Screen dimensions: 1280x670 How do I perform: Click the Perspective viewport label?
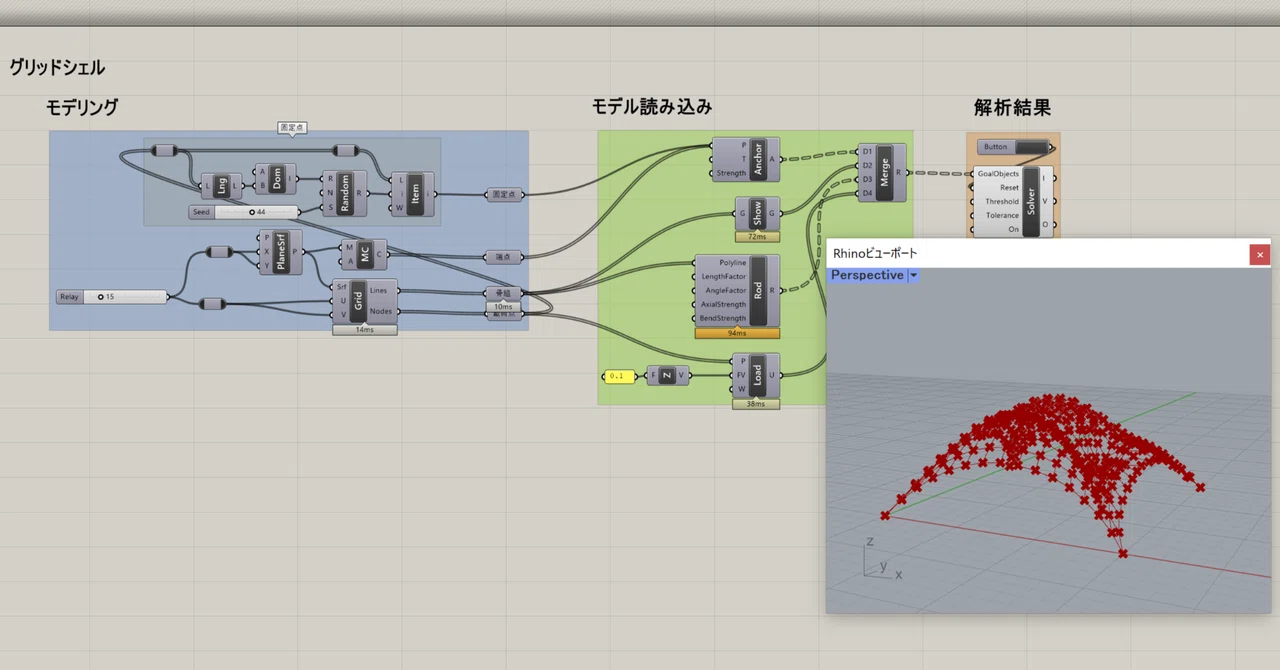click(867, 275)
